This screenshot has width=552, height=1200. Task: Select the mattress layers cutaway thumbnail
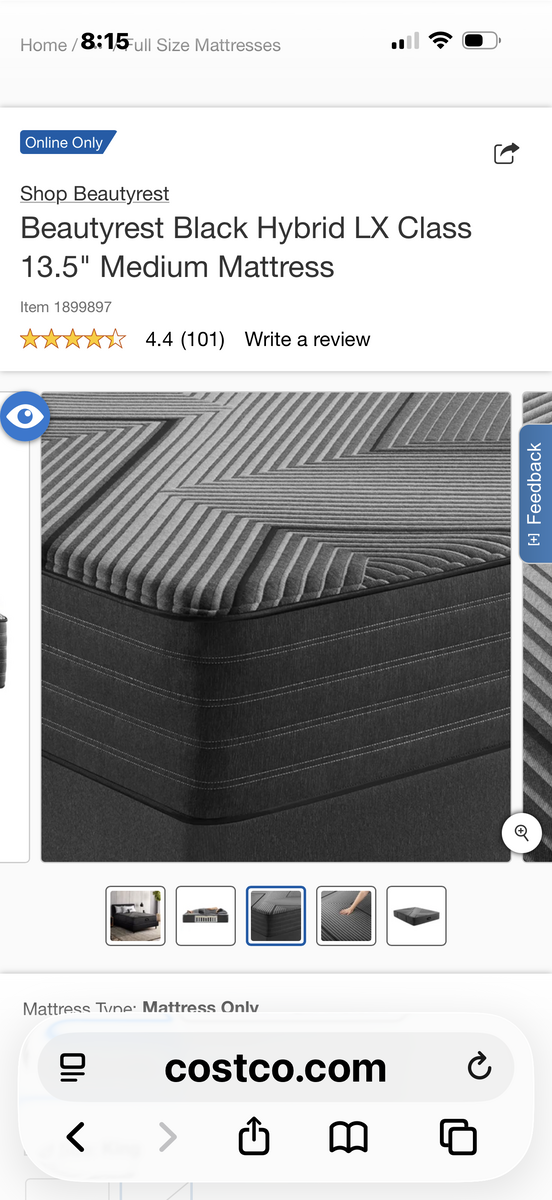click(x=206, y=915)
